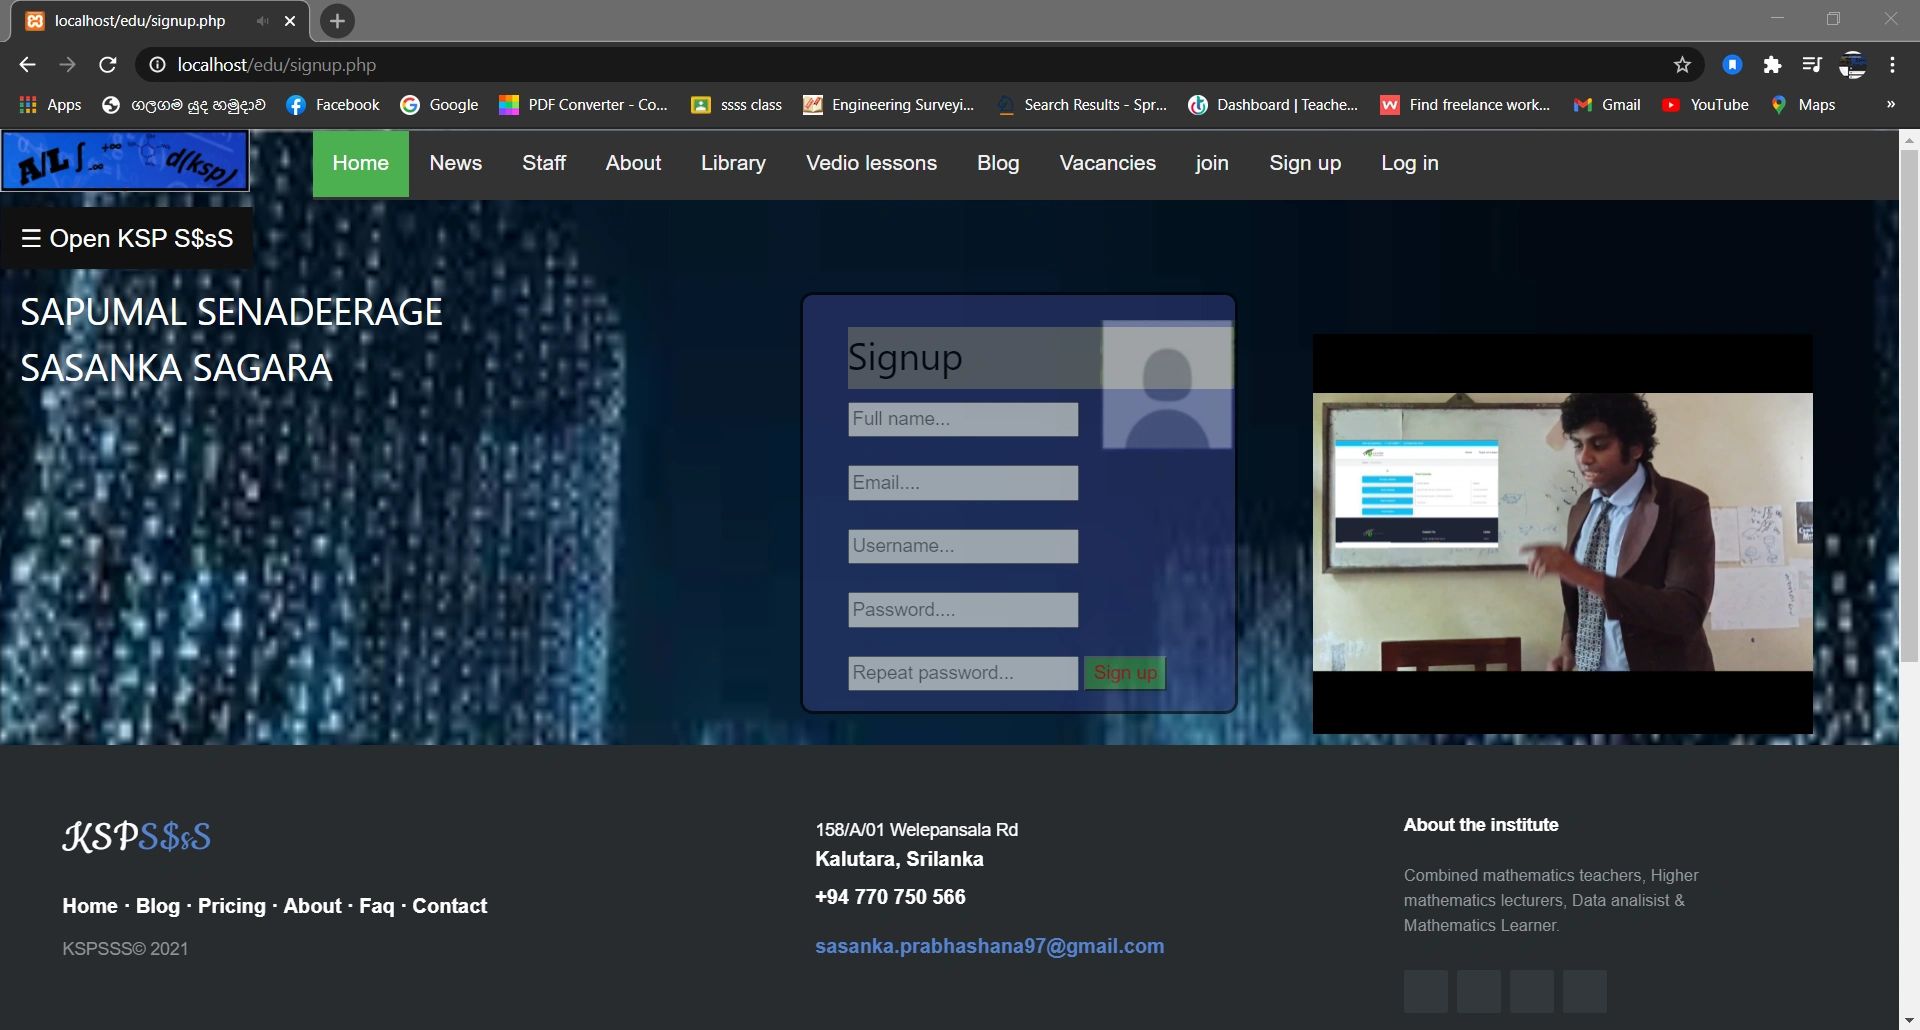1920x1030 pixels.
Task: Click the footer Pricing link
Action: 232,906
